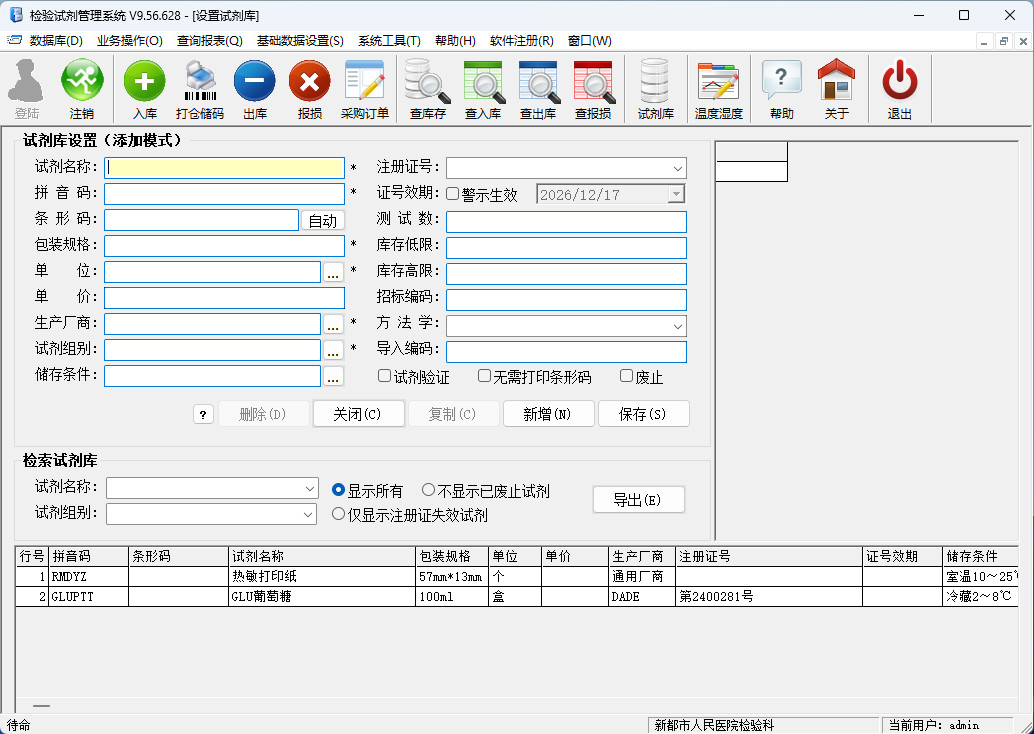The width and height of the screenshot is (1034, 734).
Task: Open the 打合储码 barcode printer tool
Action: (x=199, y=81)
